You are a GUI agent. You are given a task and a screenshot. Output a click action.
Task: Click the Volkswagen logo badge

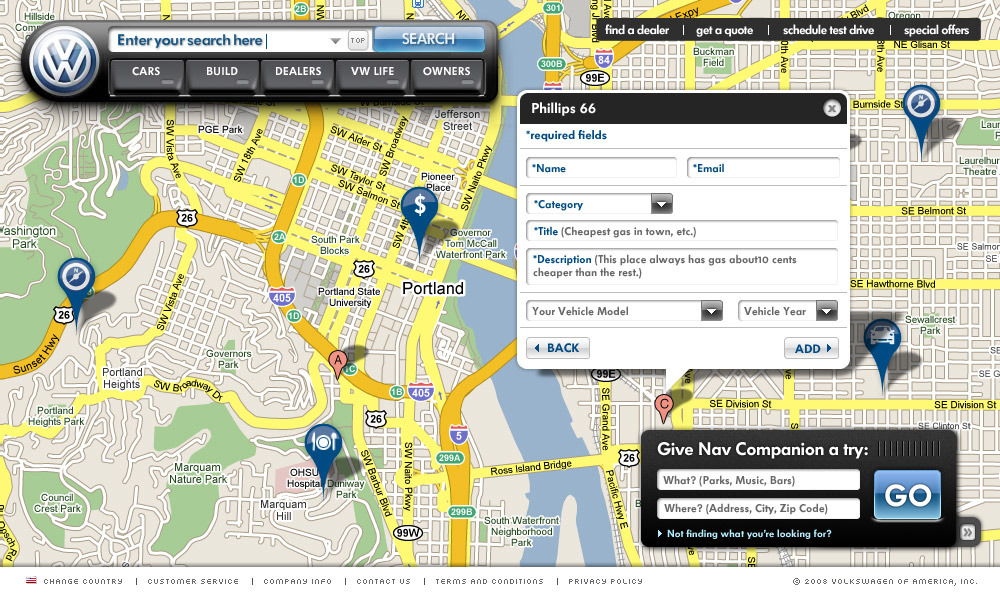pyautogui.click(x=64, y=61)
